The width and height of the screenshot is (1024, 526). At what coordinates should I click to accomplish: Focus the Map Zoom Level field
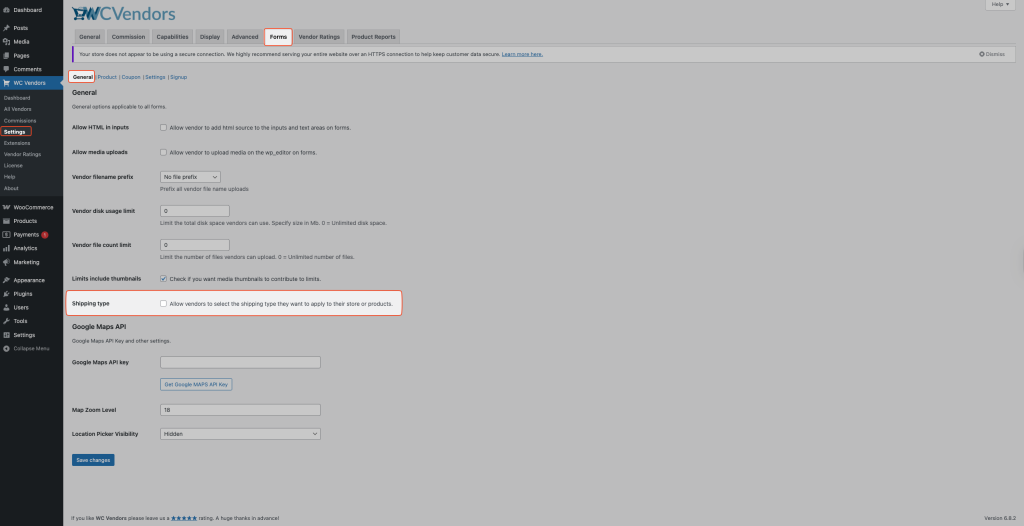(x=240, y=410)
